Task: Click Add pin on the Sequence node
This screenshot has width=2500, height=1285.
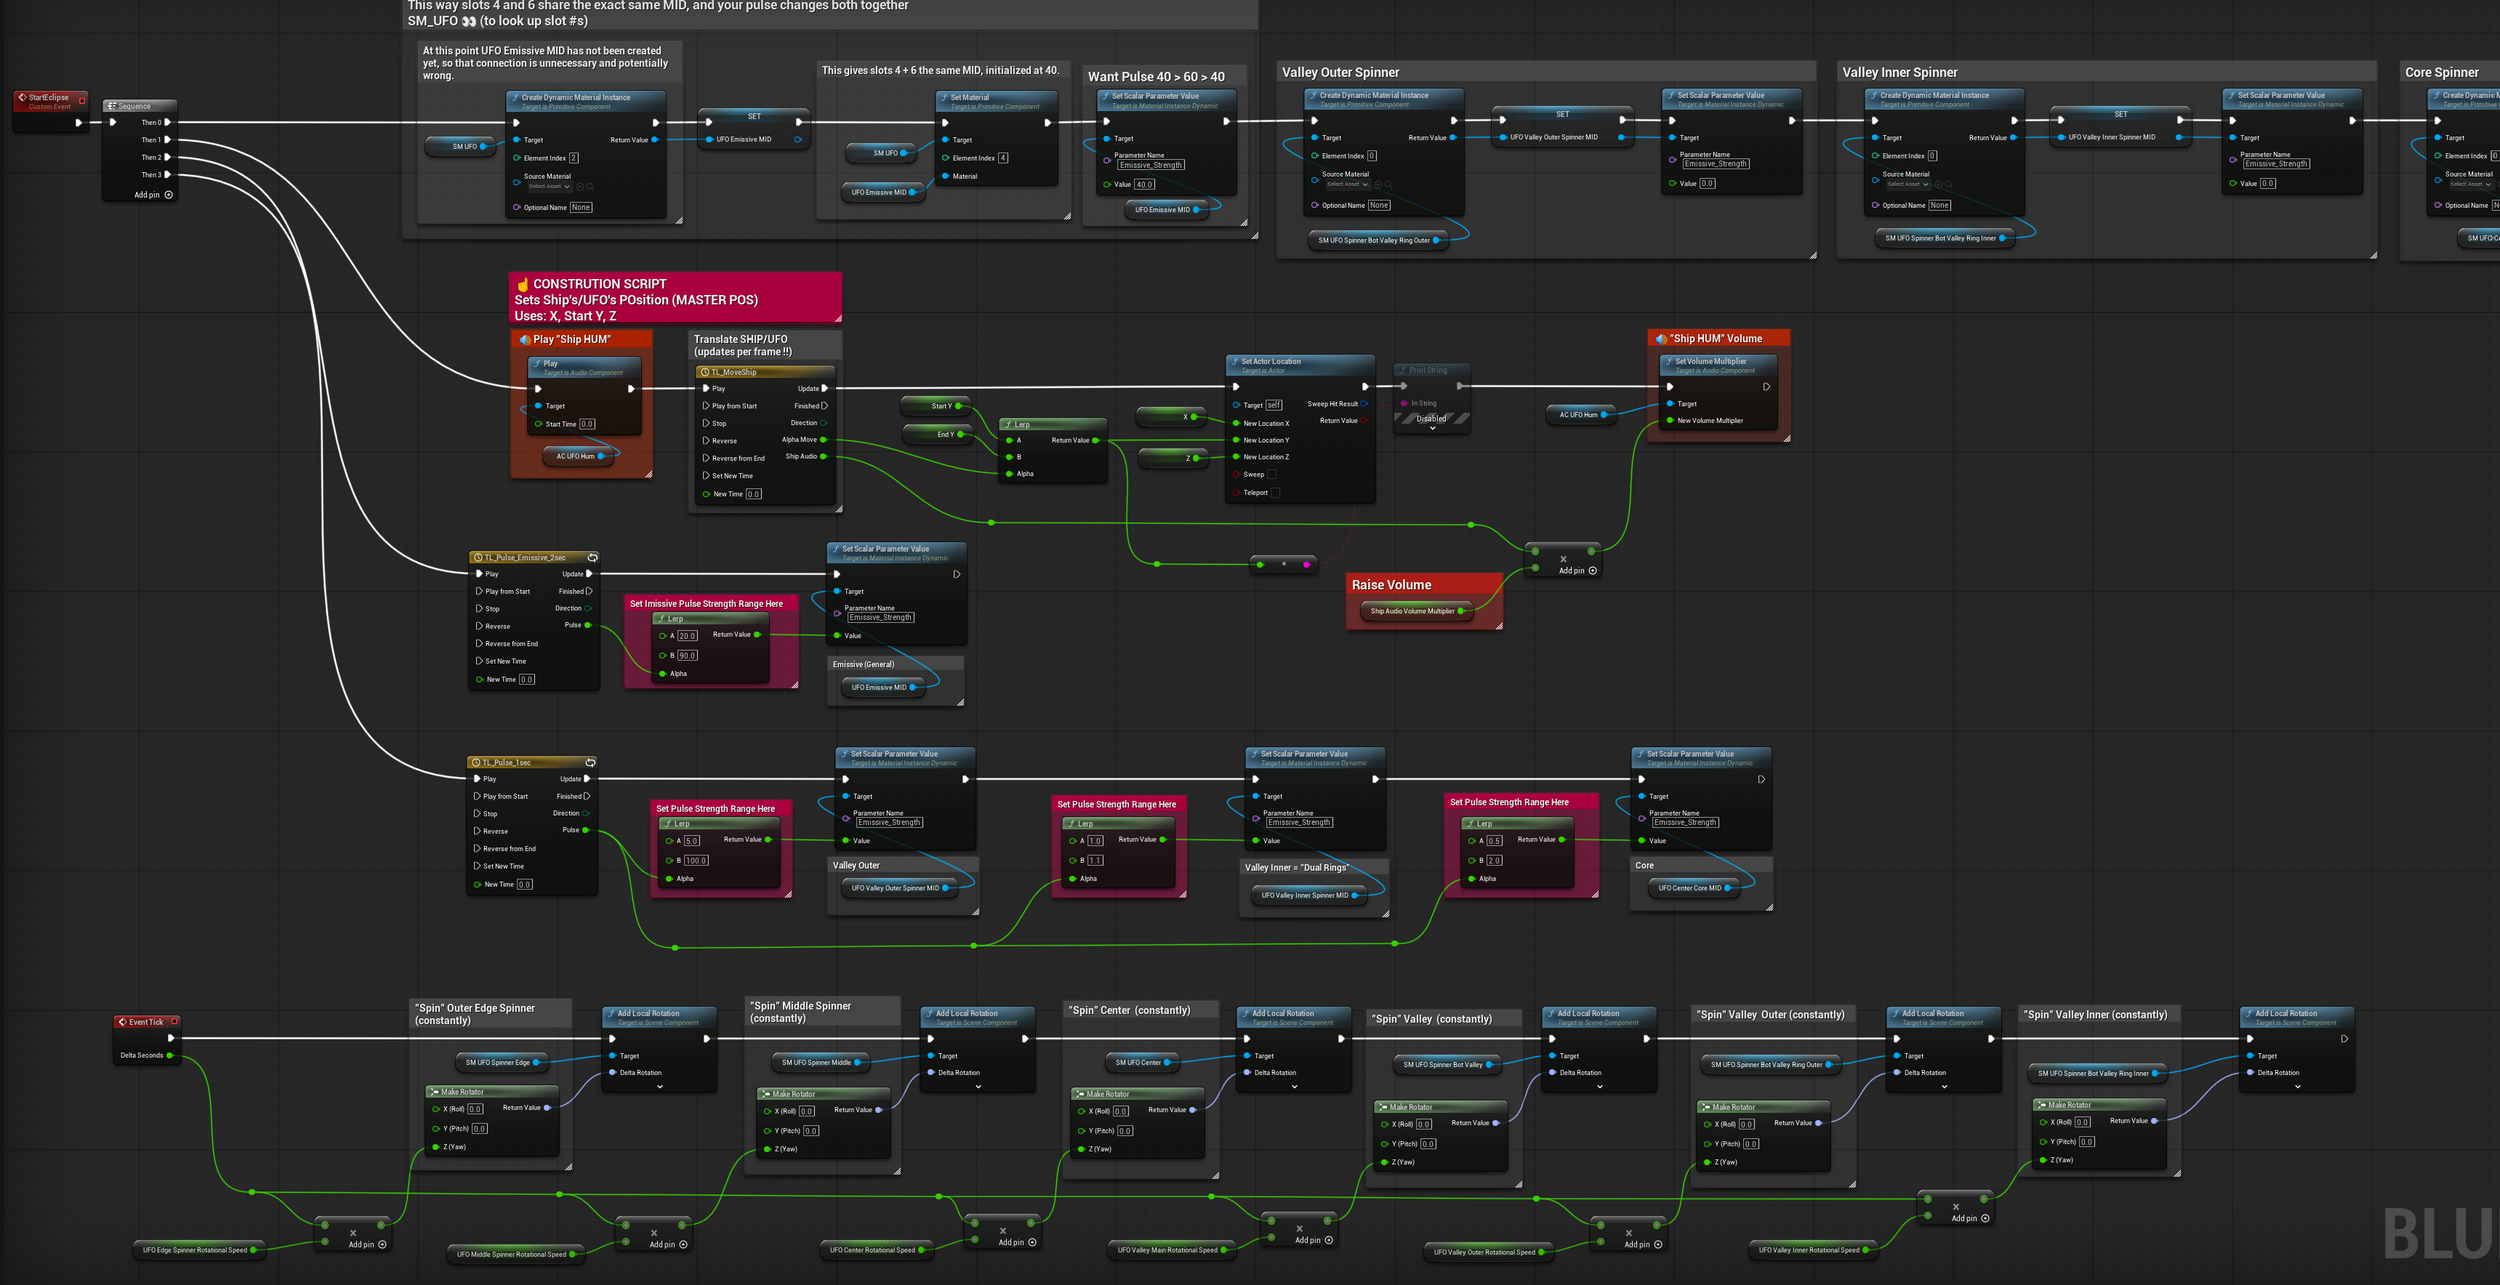Action: point(154,195)
